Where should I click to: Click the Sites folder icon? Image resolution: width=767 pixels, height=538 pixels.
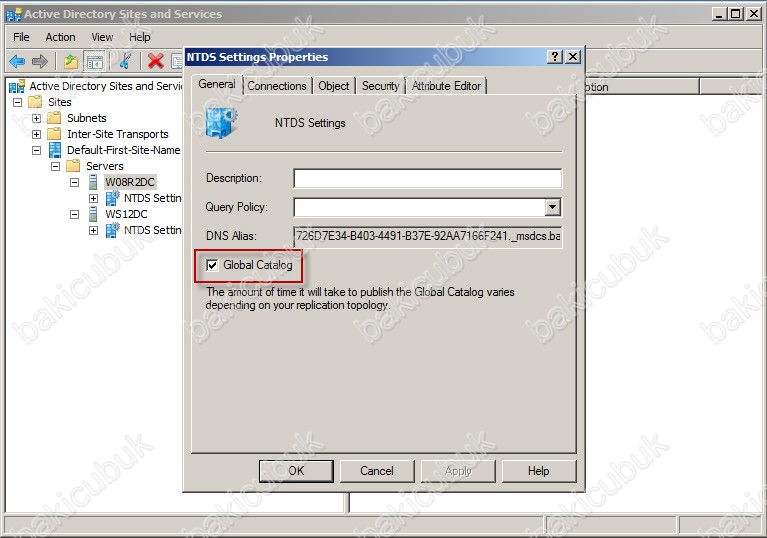click(35, 102)
